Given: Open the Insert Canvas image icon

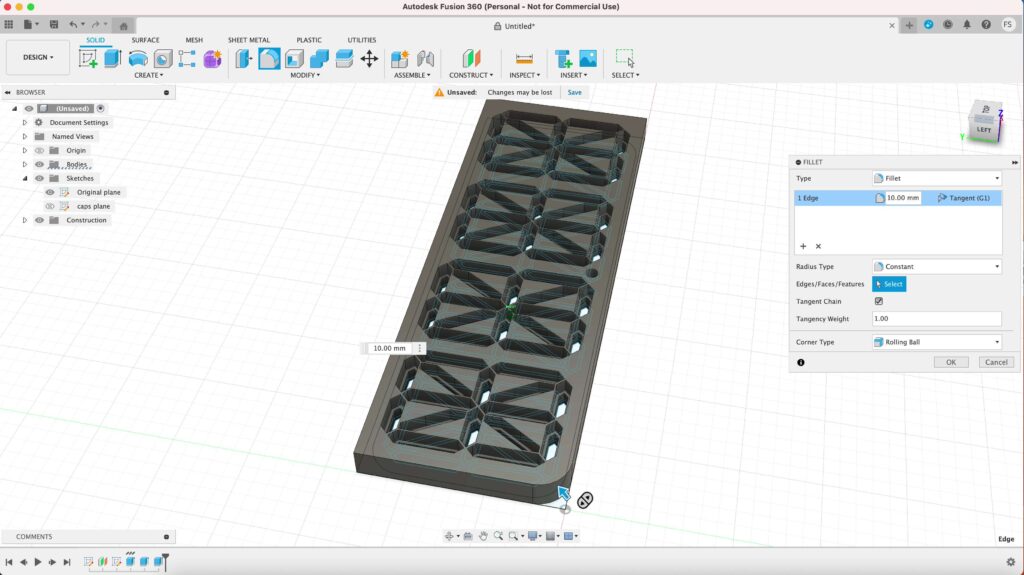Looking at the screenshot, I should pos(588,59).
